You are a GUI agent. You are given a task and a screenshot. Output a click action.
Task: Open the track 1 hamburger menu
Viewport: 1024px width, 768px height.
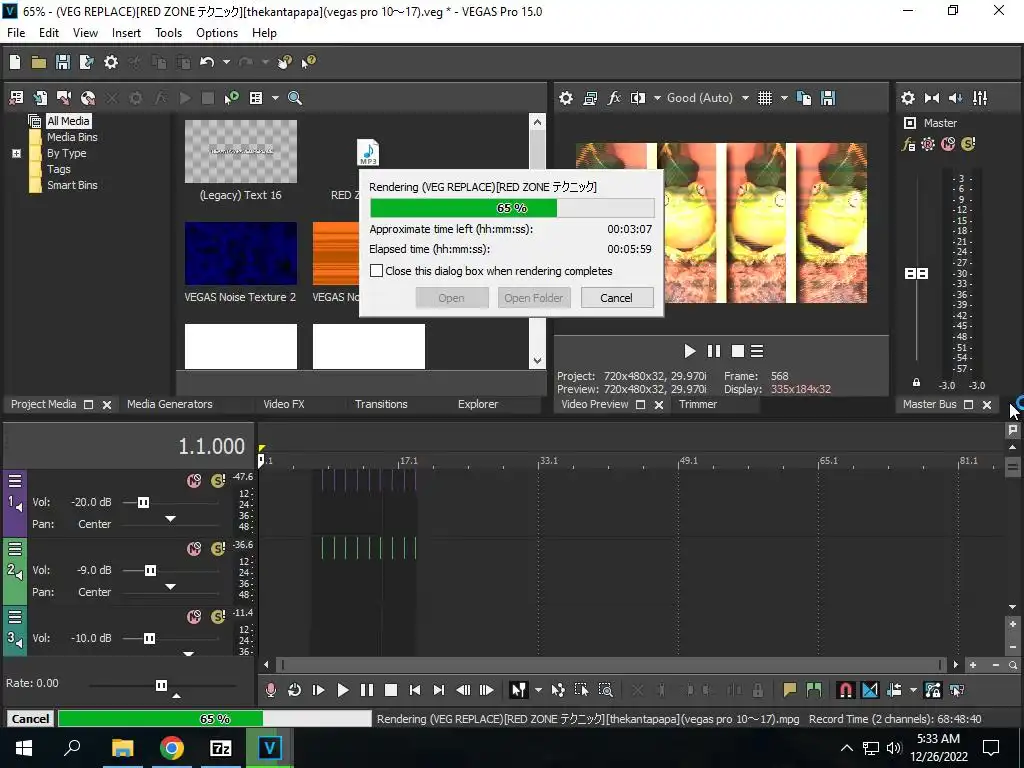(15, 481)
